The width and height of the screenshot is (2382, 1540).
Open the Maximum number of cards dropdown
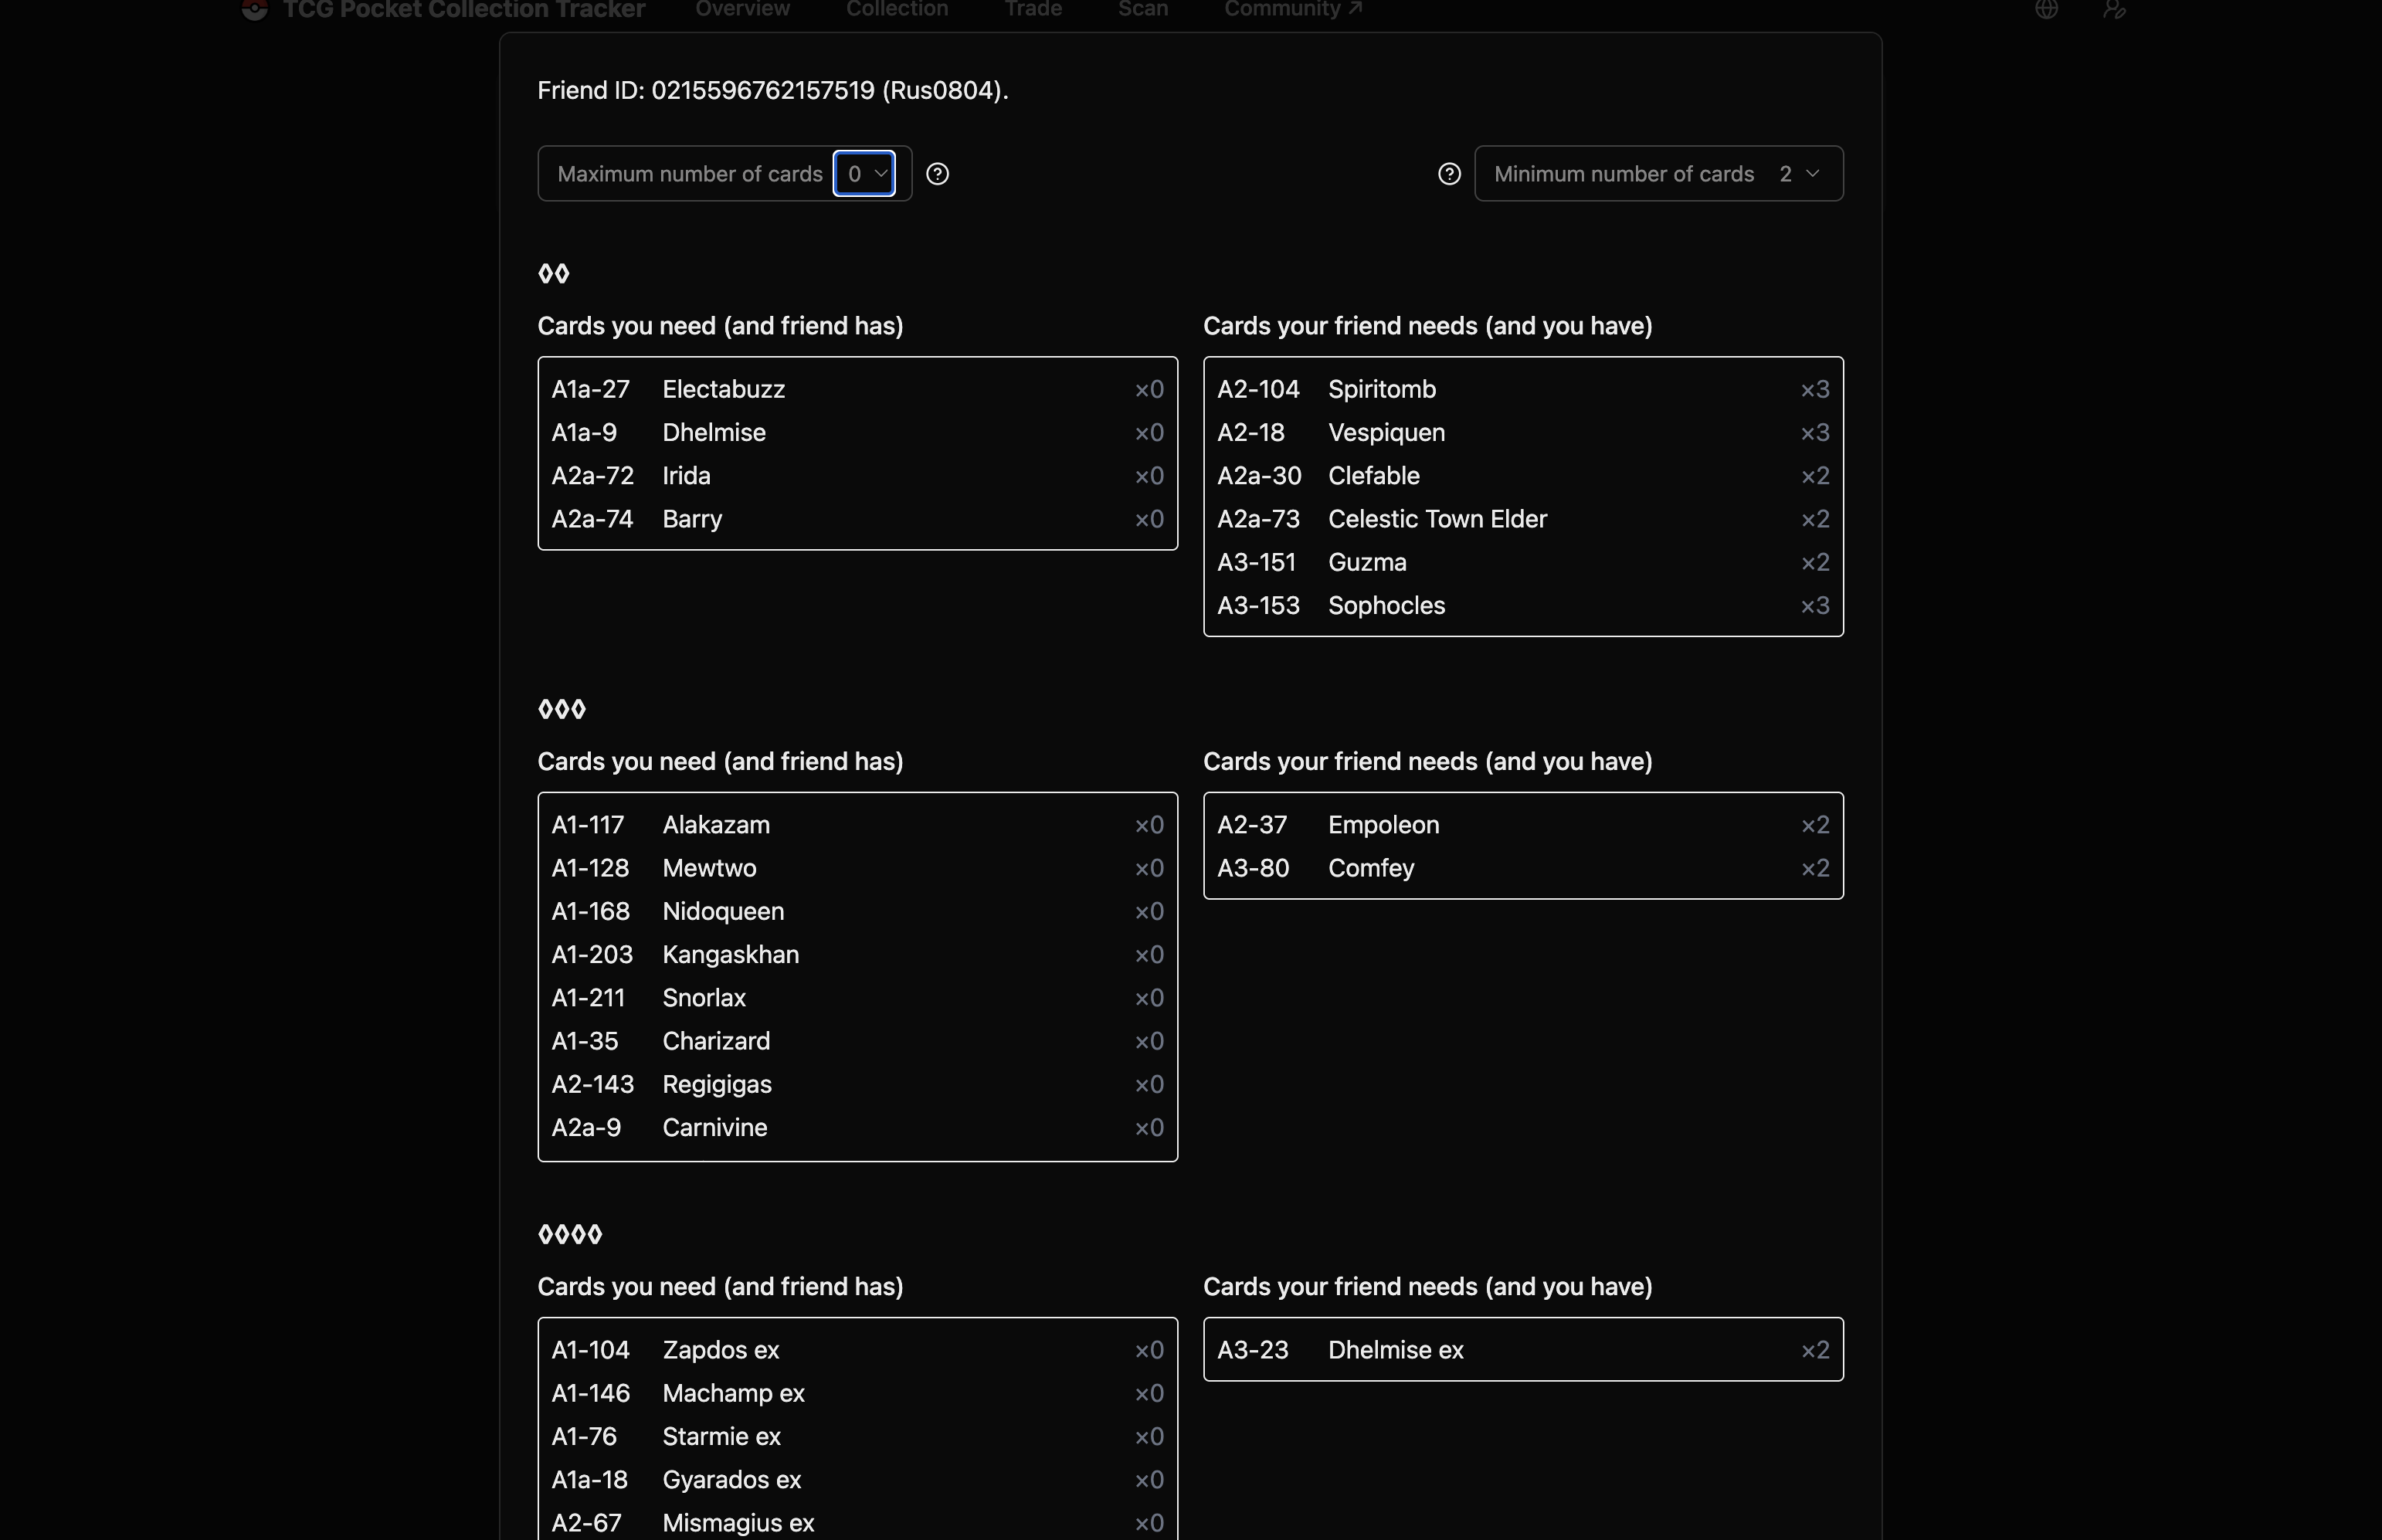pyautogui.click(x=865, y=174)
